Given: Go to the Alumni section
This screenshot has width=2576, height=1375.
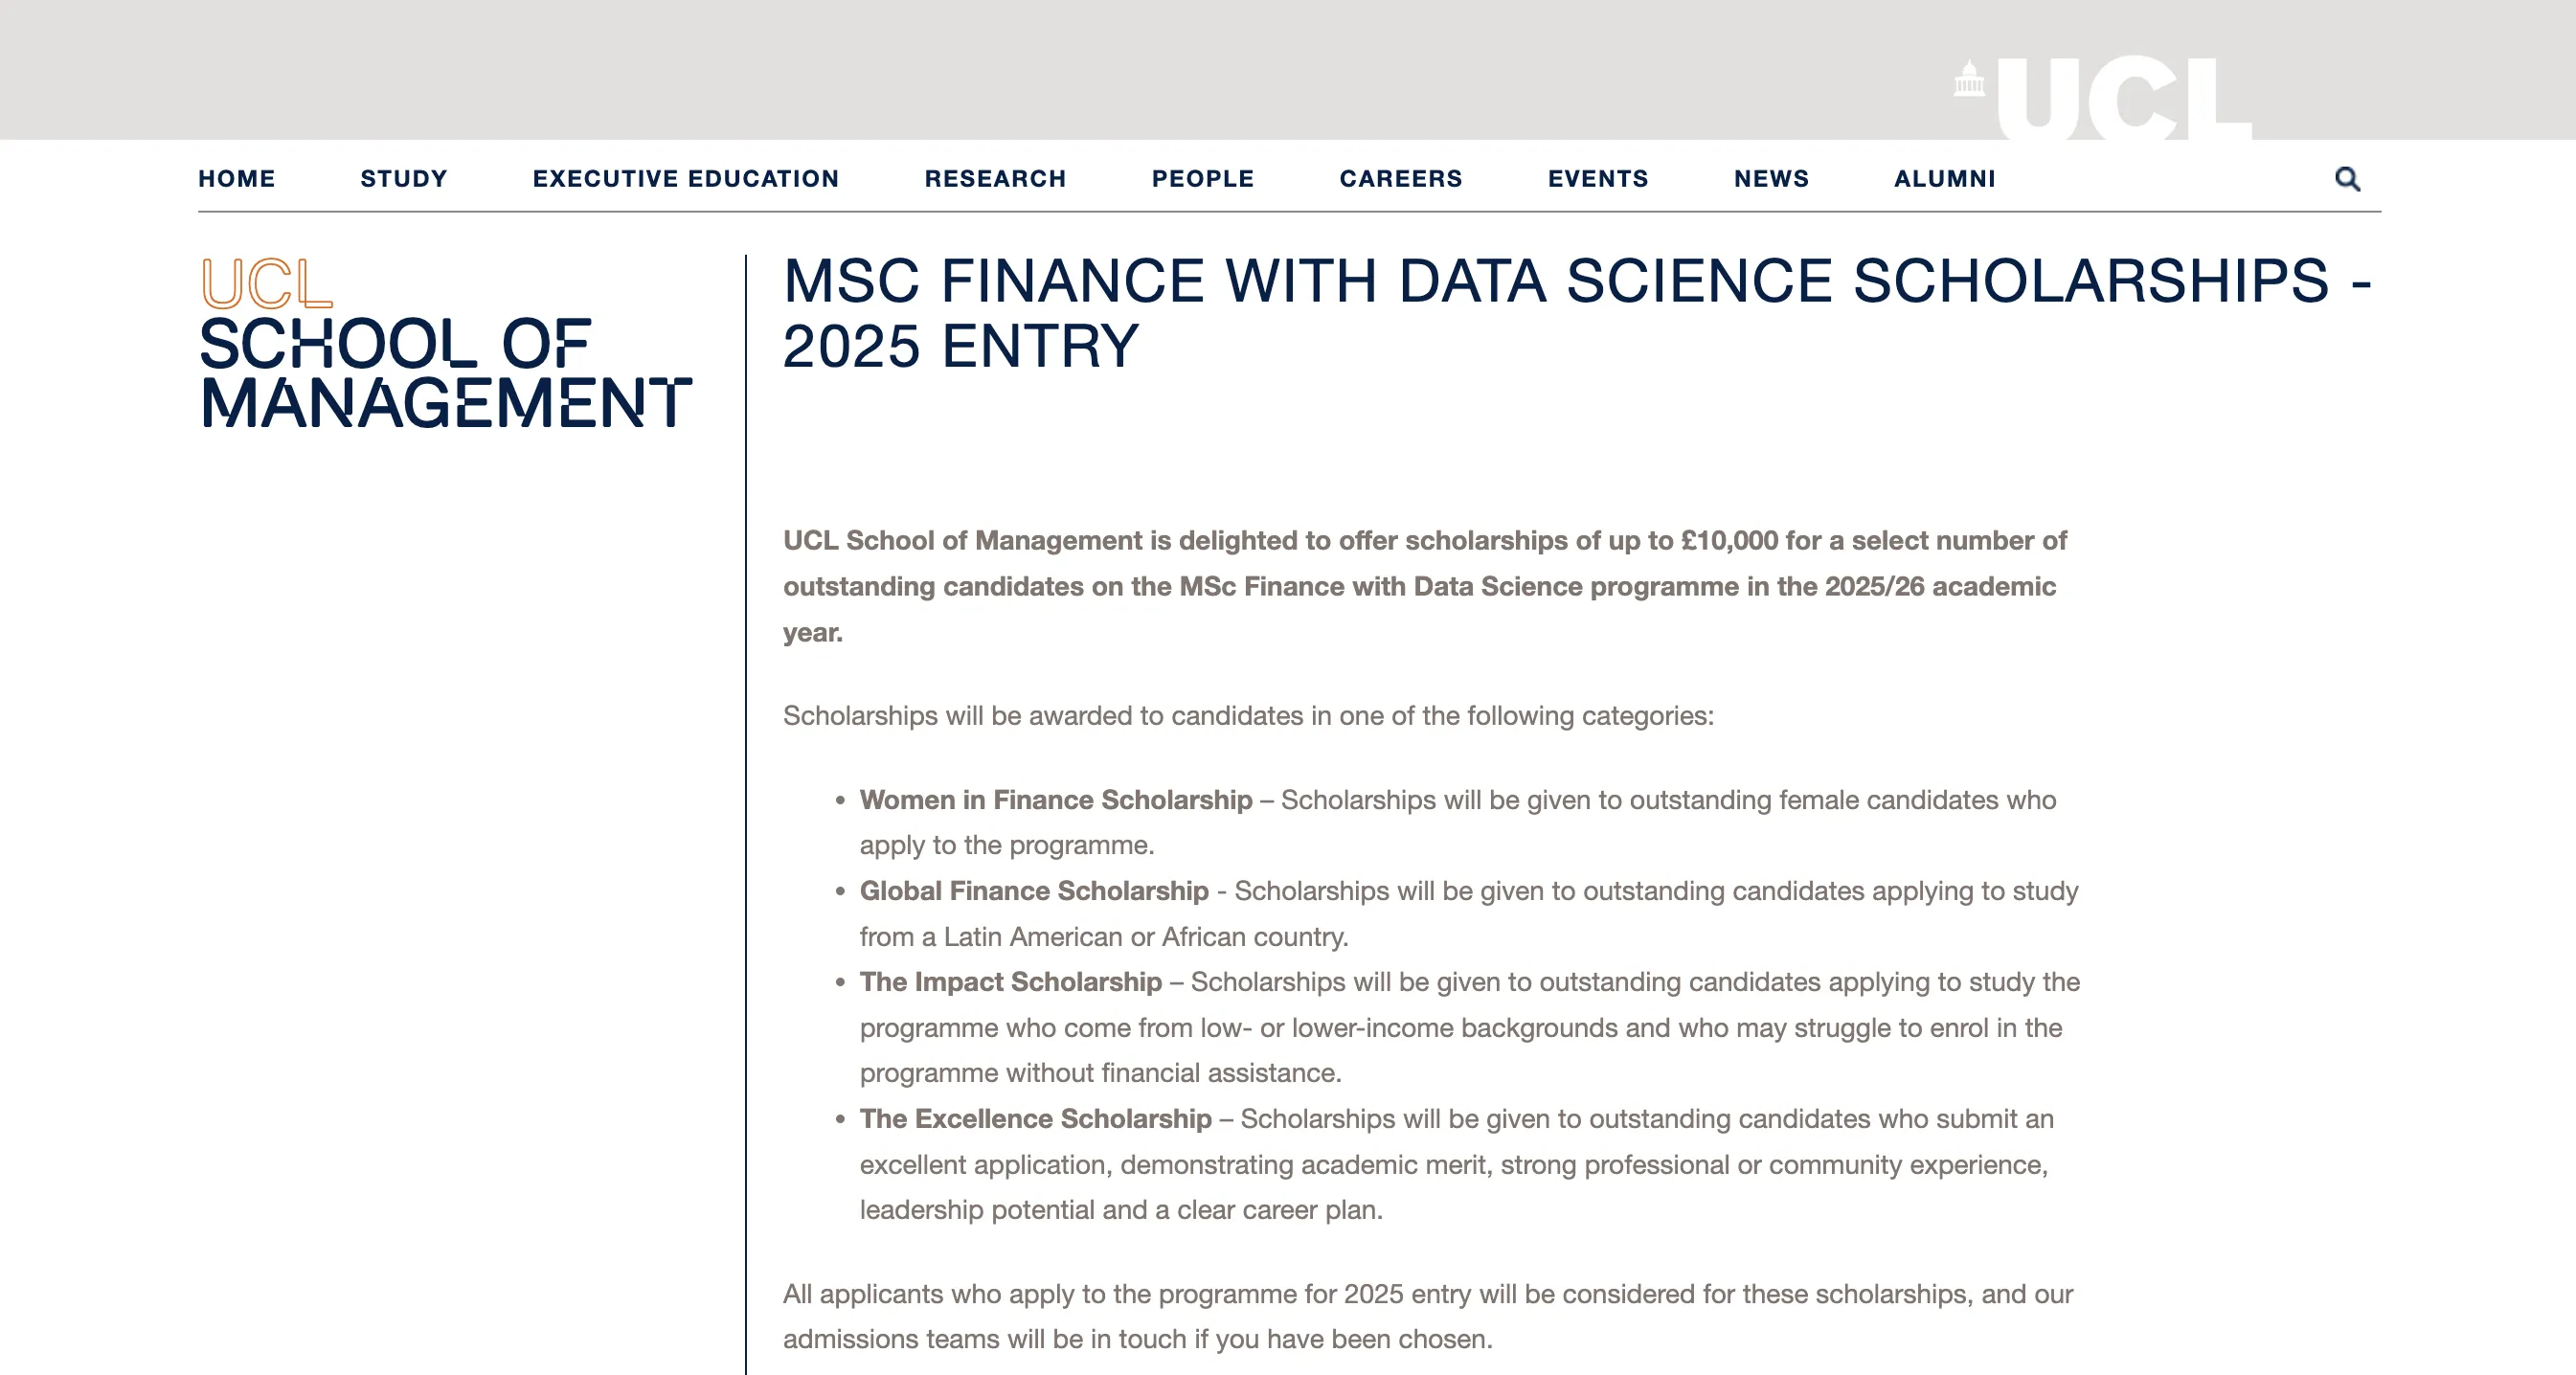Looking at the screenshot, I should coord(1944,179).
